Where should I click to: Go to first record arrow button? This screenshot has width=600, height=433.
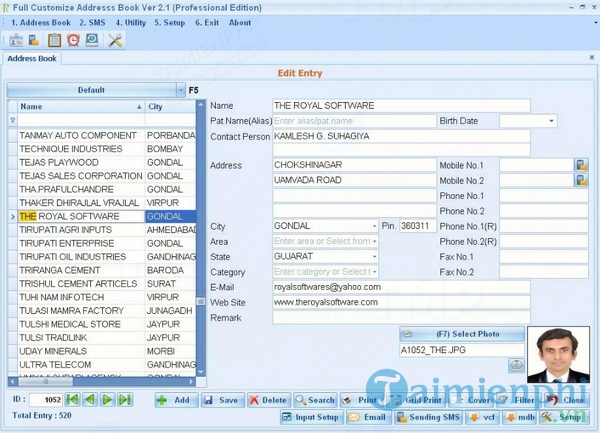[73, 400]
